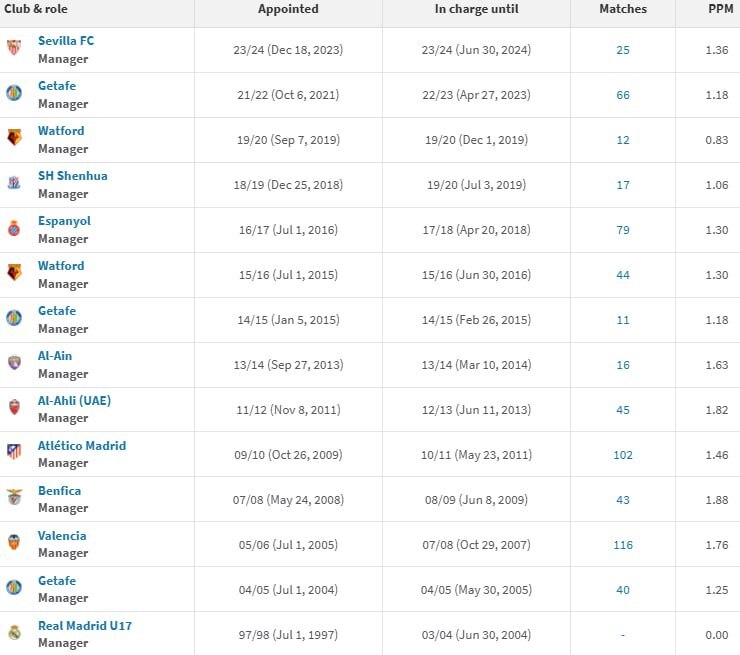Click the Appointed column header
The image size is (740, 655).
coord(288,9)
